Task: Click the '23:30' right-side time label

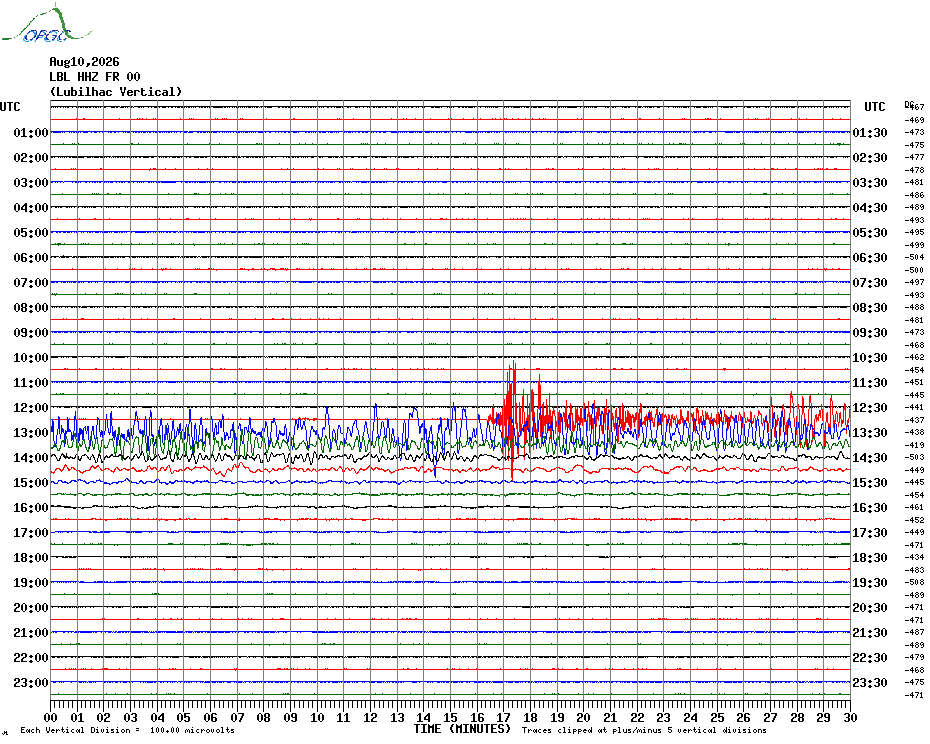Action: pos(870,683)
